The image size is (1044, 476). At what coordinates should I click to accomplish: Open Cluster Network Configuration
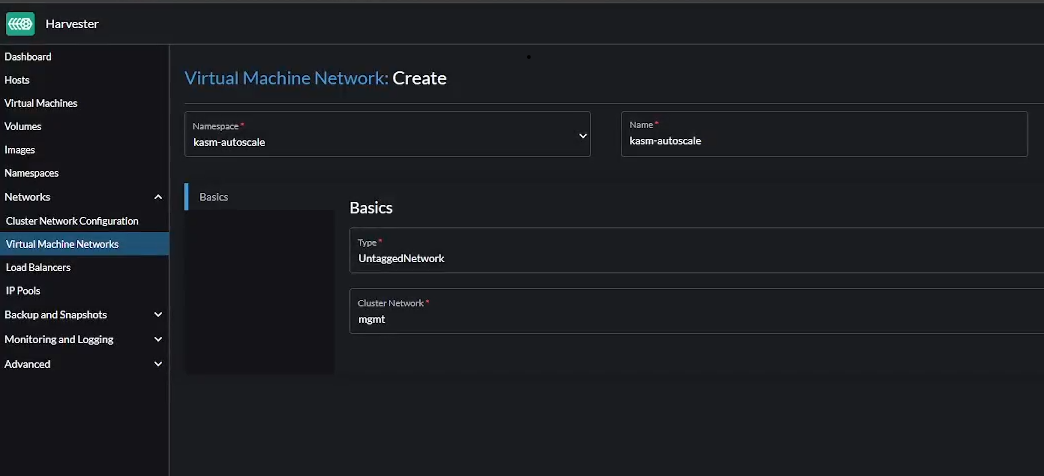click(x=72, y=221)
